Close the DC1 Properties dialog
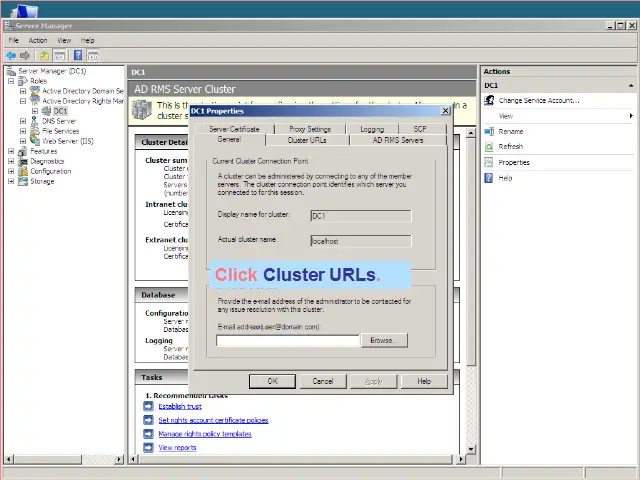This screenshot has height=480, width=640. pyautogui.click(x=446, y=111)
